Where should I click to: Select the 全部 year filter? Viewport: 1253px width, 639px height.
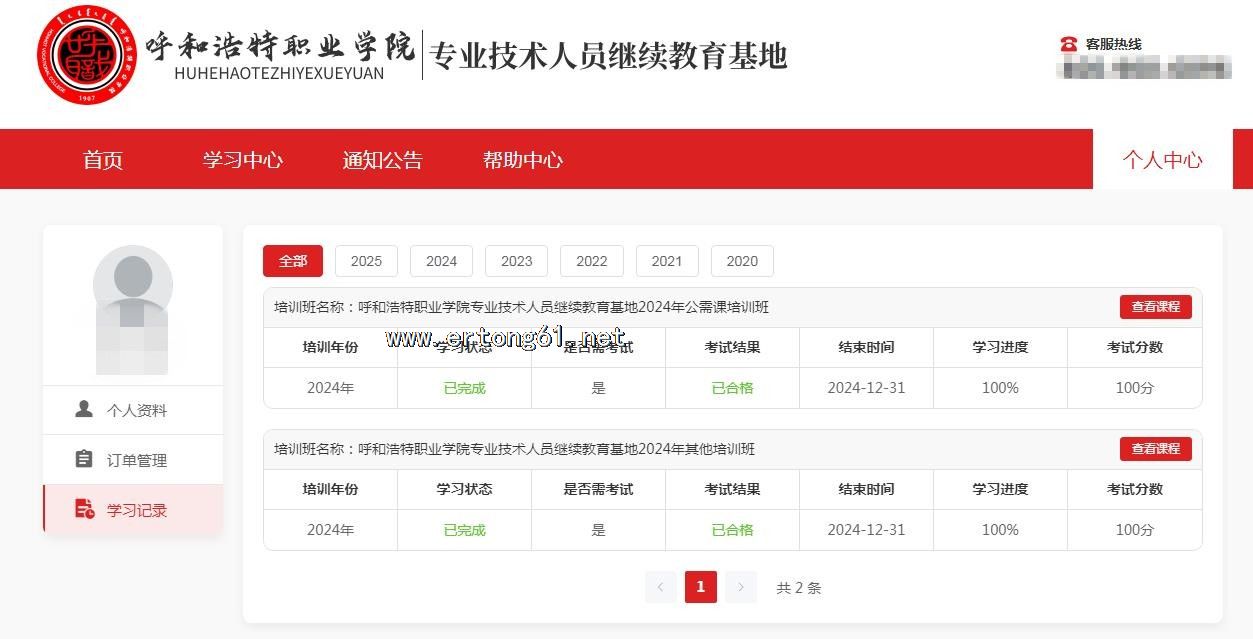pos(293,261)
